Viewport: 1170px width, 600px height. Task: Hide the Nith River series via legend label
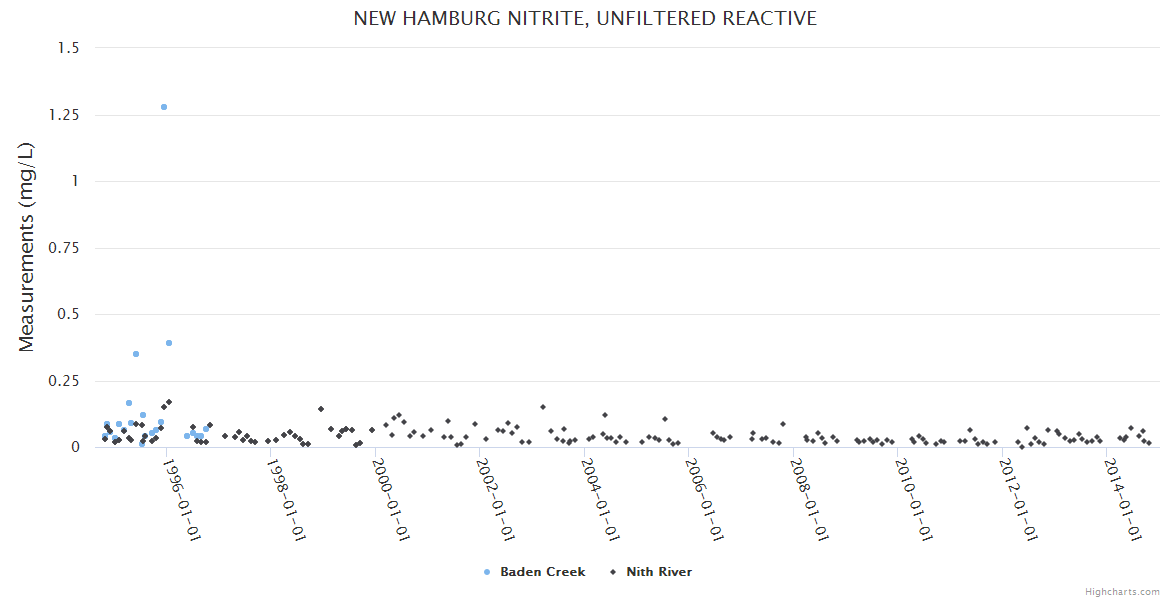658,572
